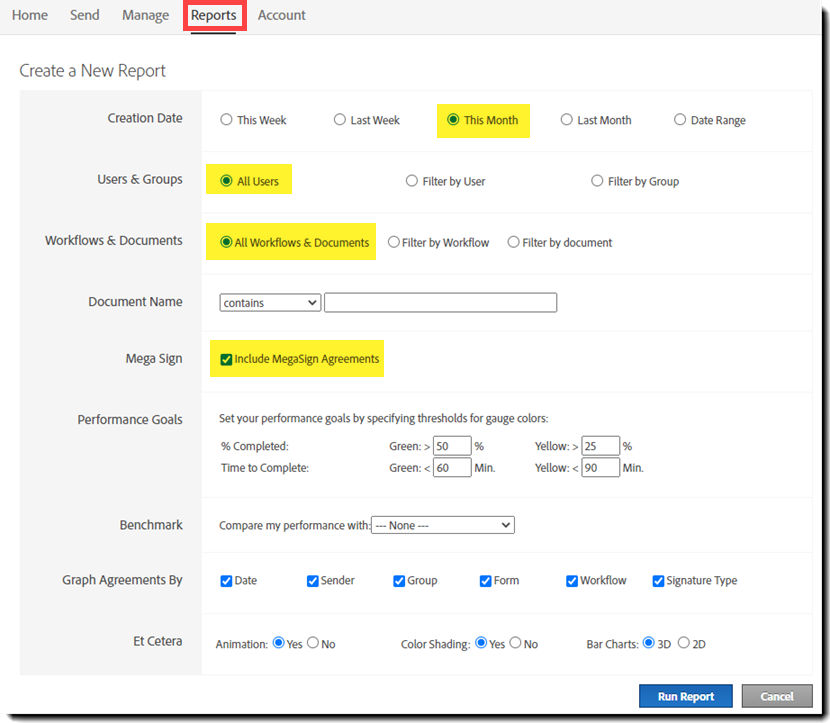This screenshot has height=723, width=830.
Task: Select Filter by document option
Action: click(513, 242)
